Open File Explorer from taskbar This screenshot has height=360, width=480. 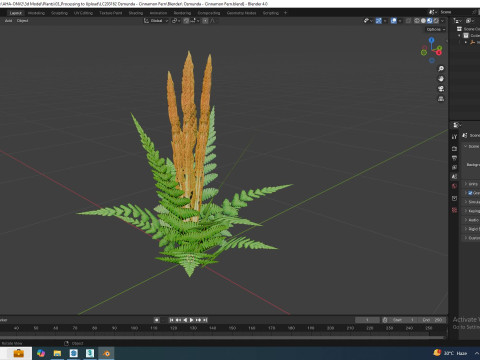click(57, 353)
